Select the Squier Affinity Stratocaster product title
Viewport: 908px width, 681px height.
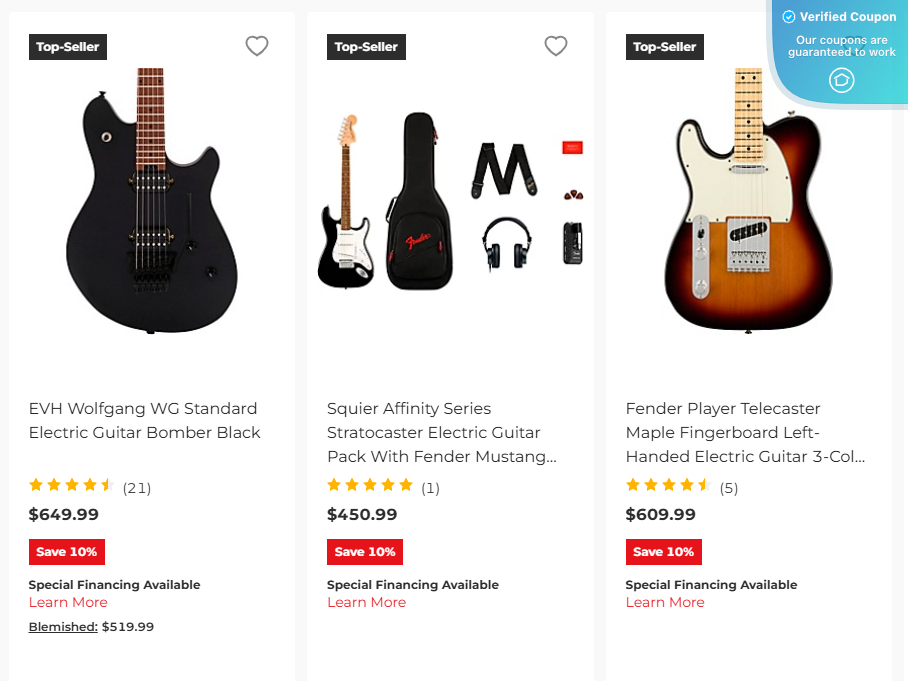coord(441,432)
